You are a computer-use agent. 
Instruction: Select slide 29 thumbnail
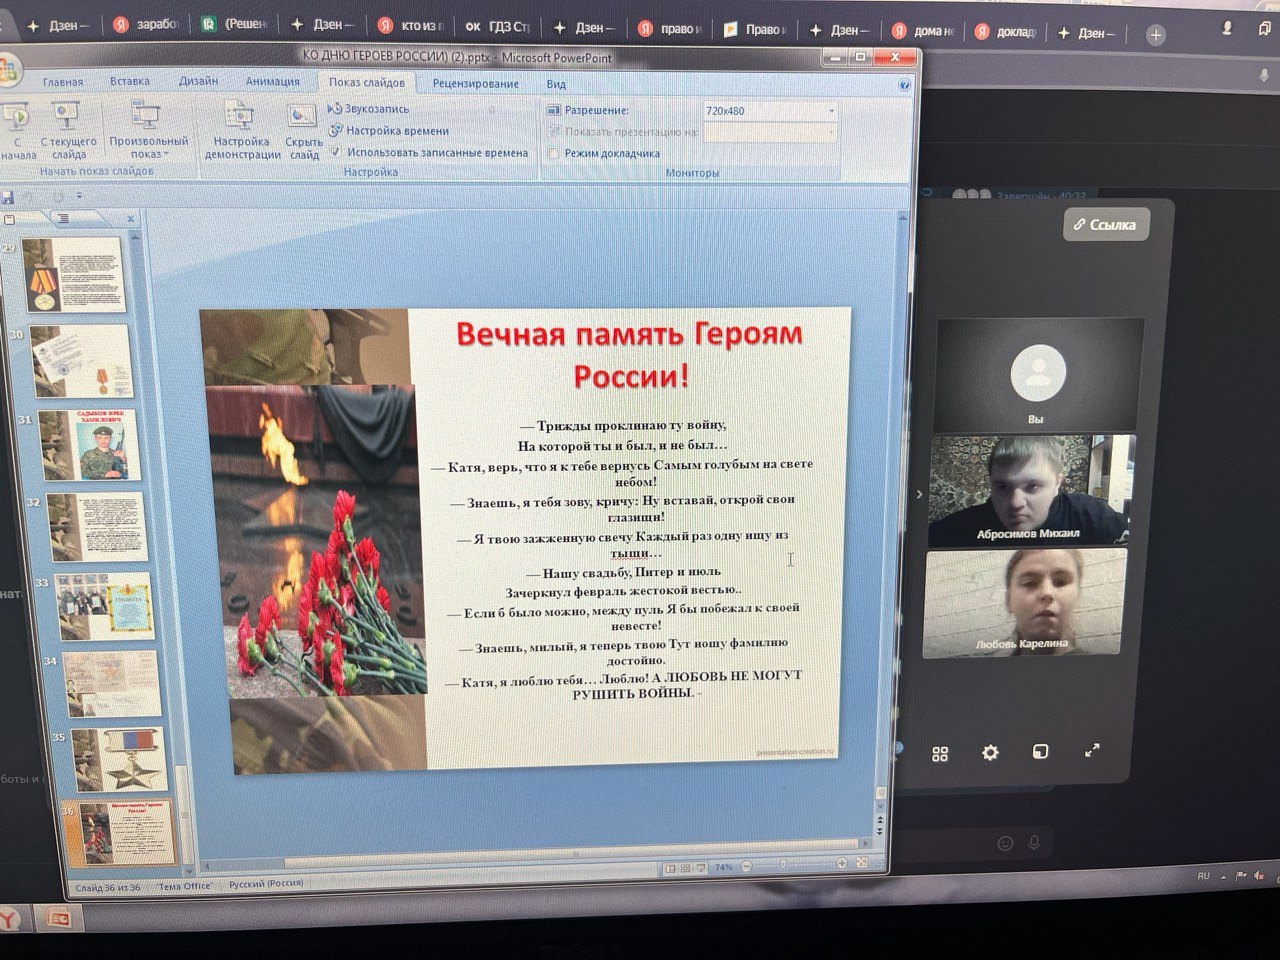pos(72,274)
